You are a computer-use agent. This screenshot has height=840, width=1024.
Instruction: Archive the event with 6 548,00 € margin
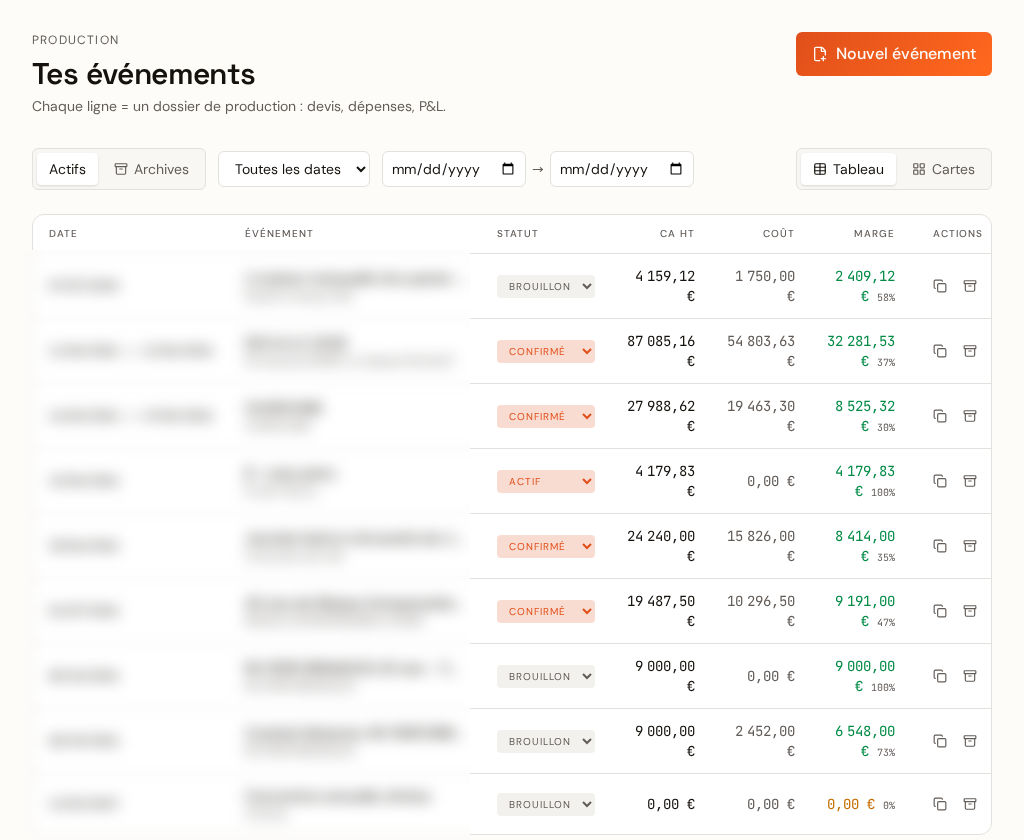point(970,741)
